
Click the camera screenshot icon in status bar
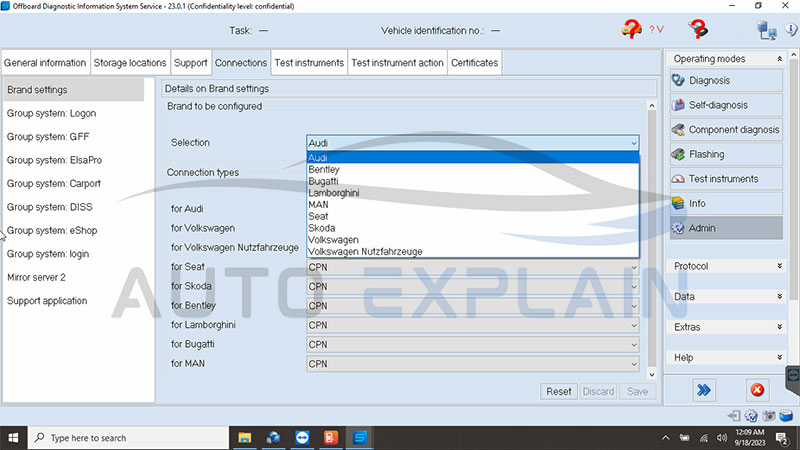[768, 416]
